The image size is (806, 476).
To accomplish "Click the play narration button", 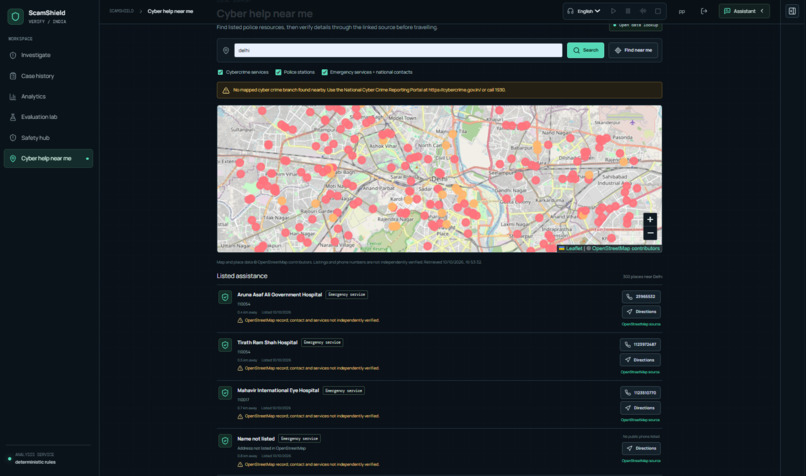I will click(613, 11).
